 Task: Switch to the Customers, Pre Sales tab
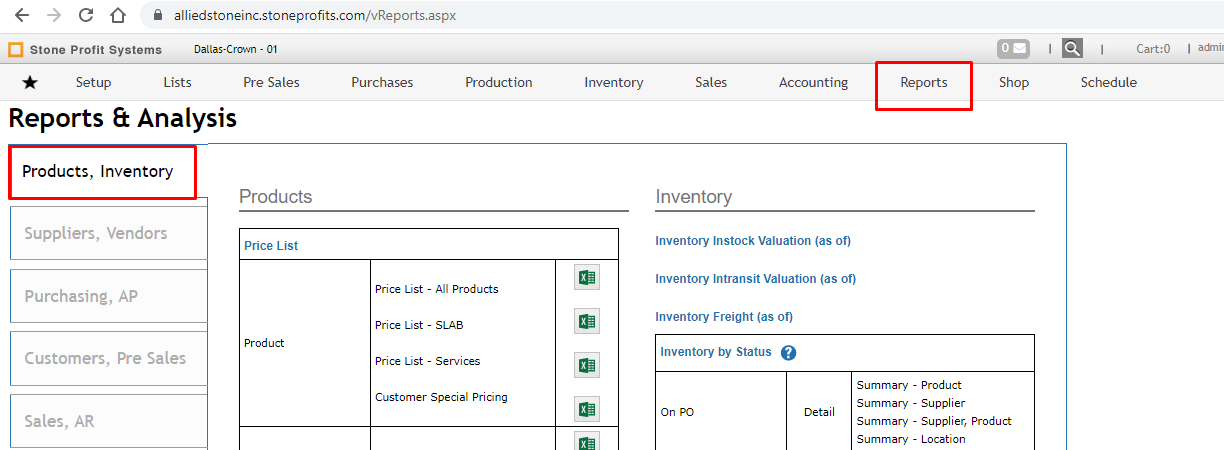(109, 358)
